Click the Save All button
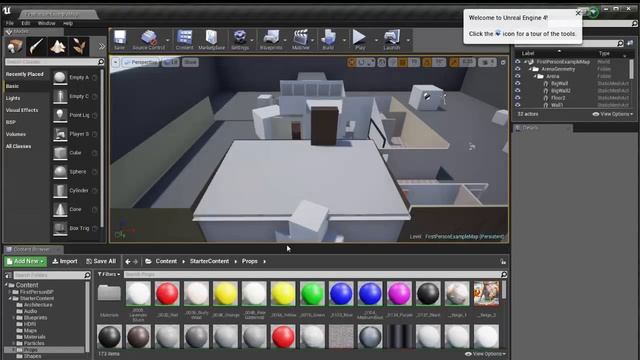This screenshot has height=360, width=640. (101, 261)
